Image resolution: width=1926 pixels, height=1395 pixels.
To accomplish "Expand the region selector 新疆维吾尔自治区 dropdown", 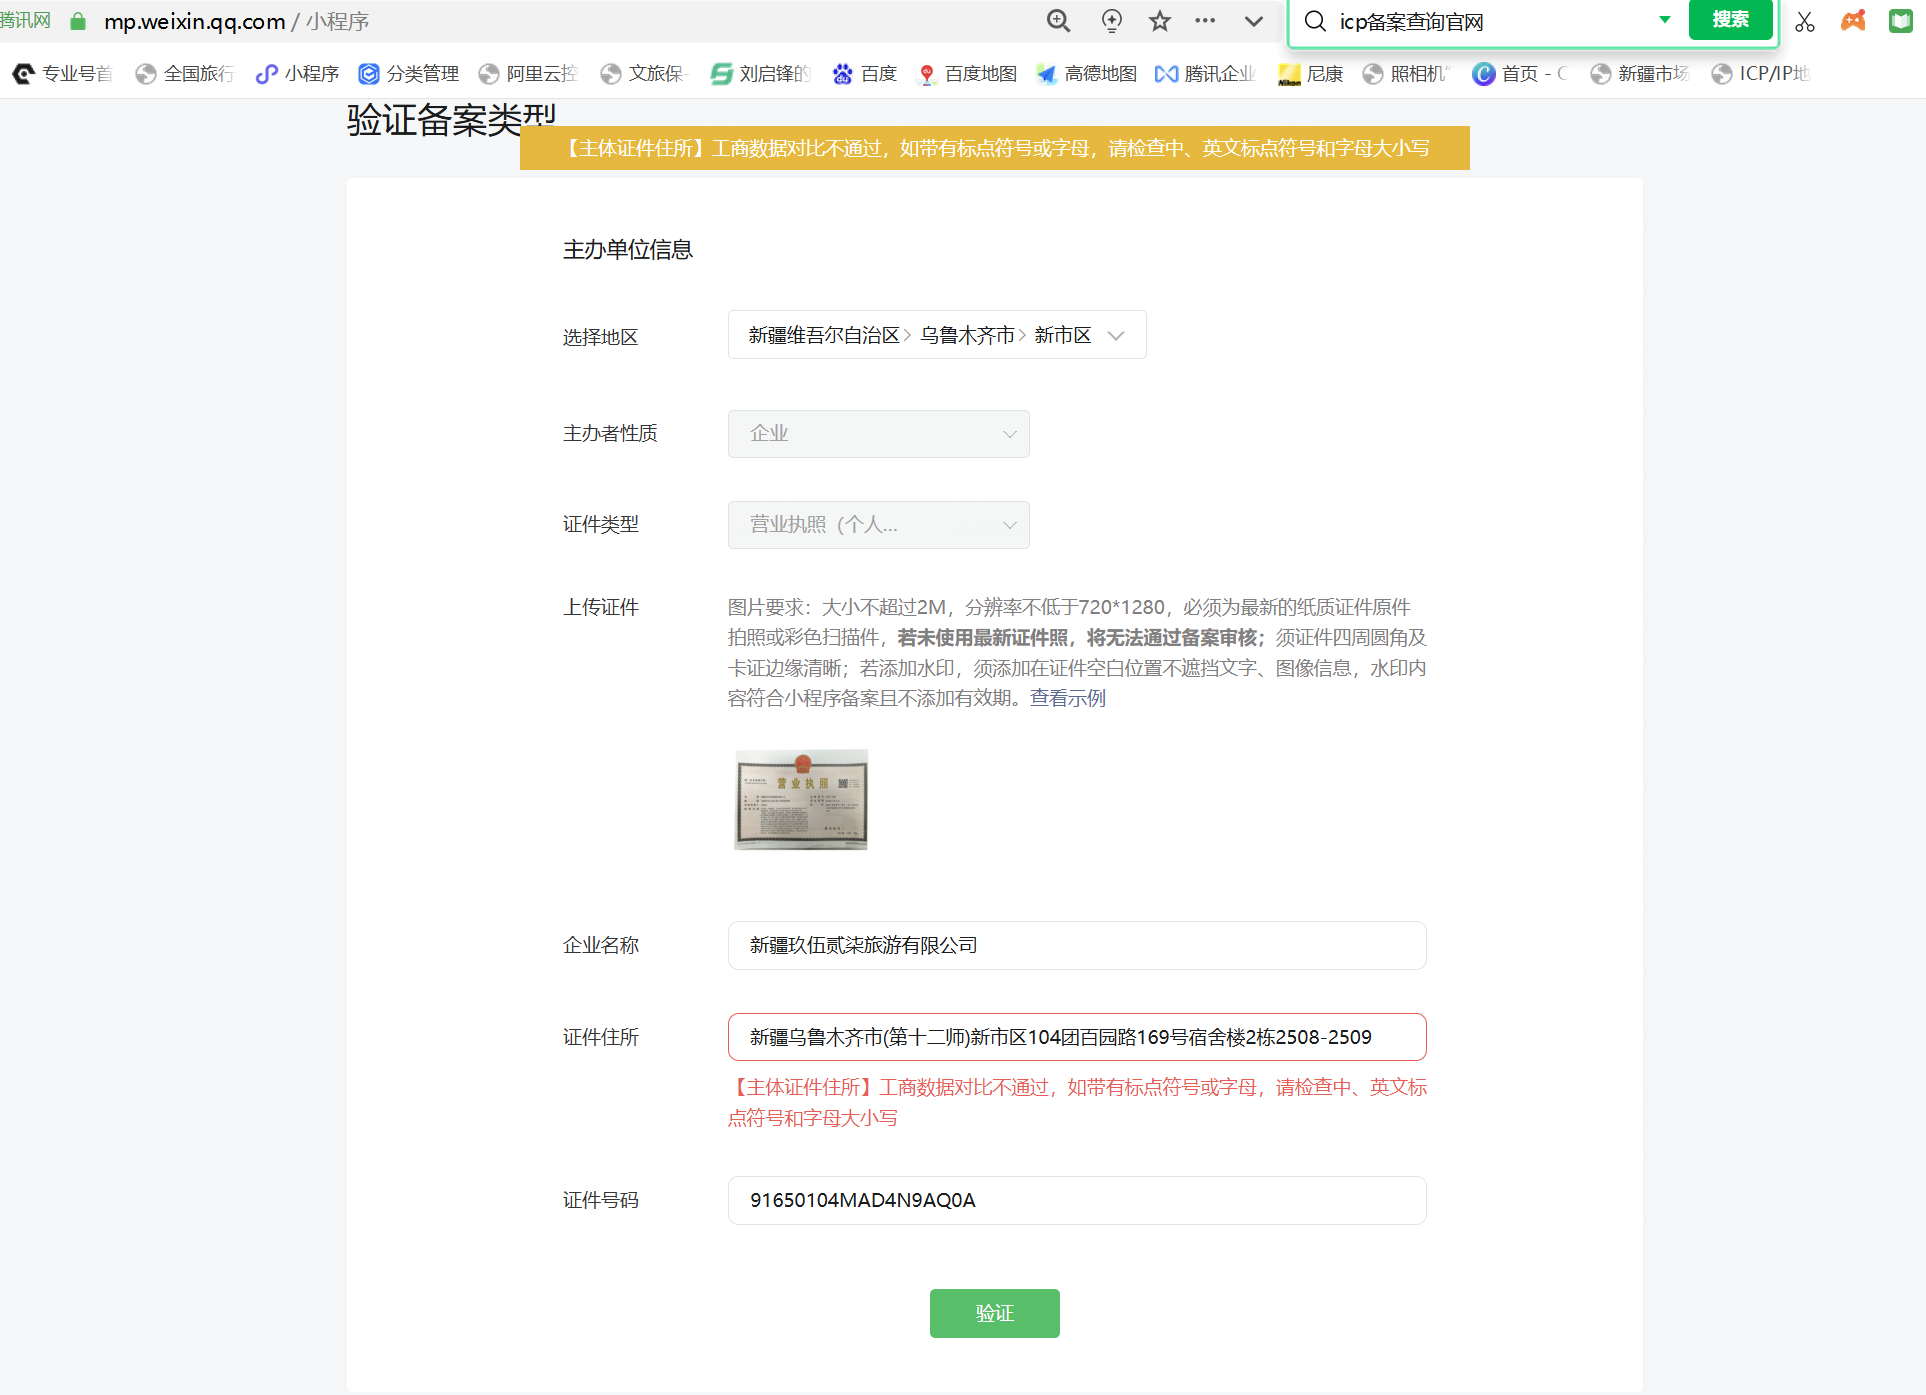I will pos(936,335).
